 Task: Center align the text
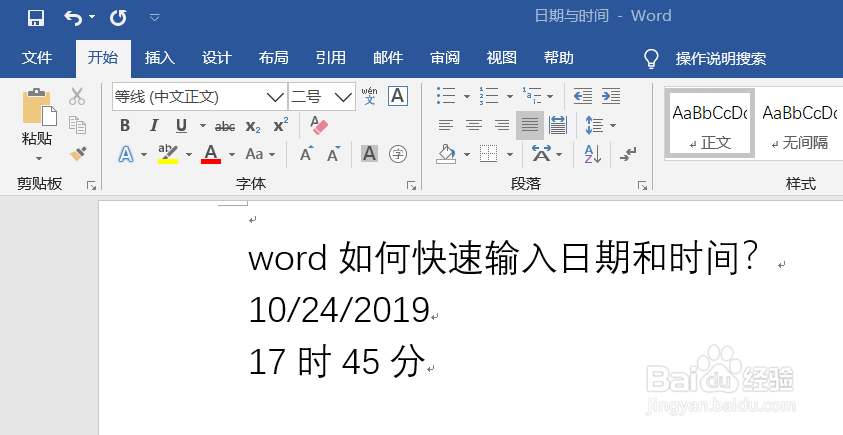474,126
